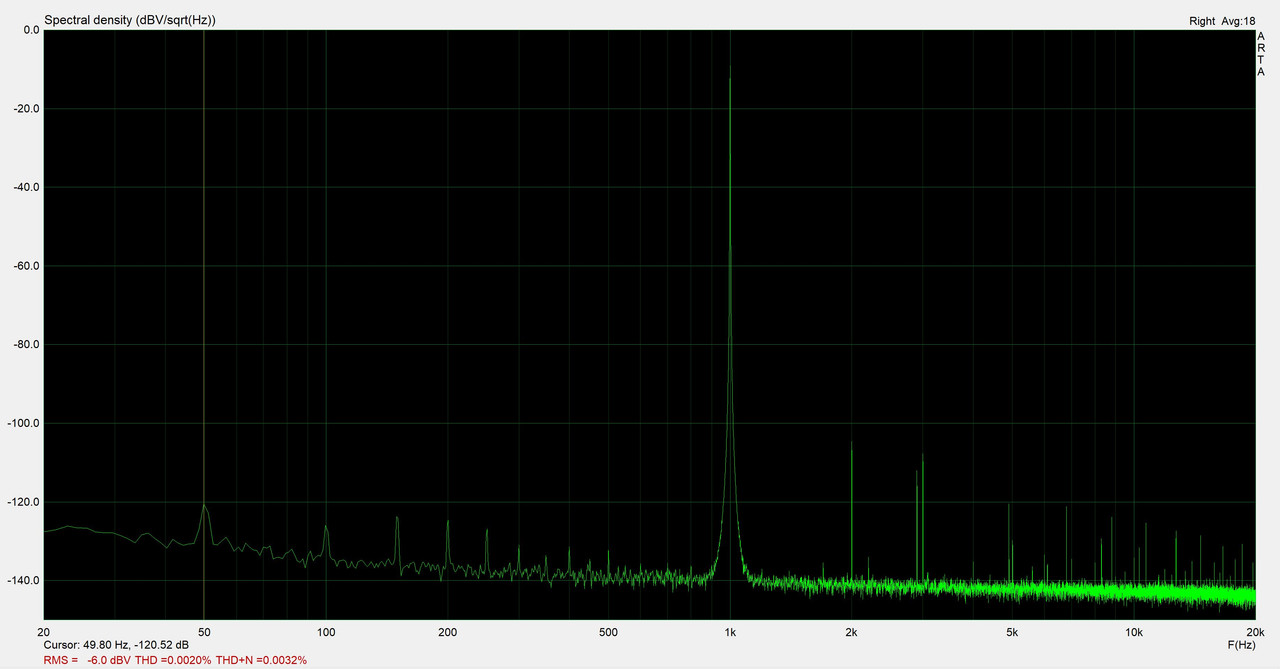The width and height of the screenshot is (1280, 669).
Task: Click the '20' frequency axis label
Action: coord(44,633)
